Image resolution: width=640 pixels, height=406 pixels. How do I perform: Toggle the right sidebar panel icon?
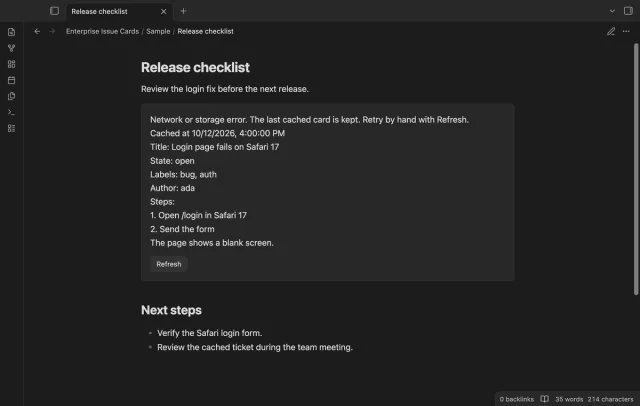(628, 11)
